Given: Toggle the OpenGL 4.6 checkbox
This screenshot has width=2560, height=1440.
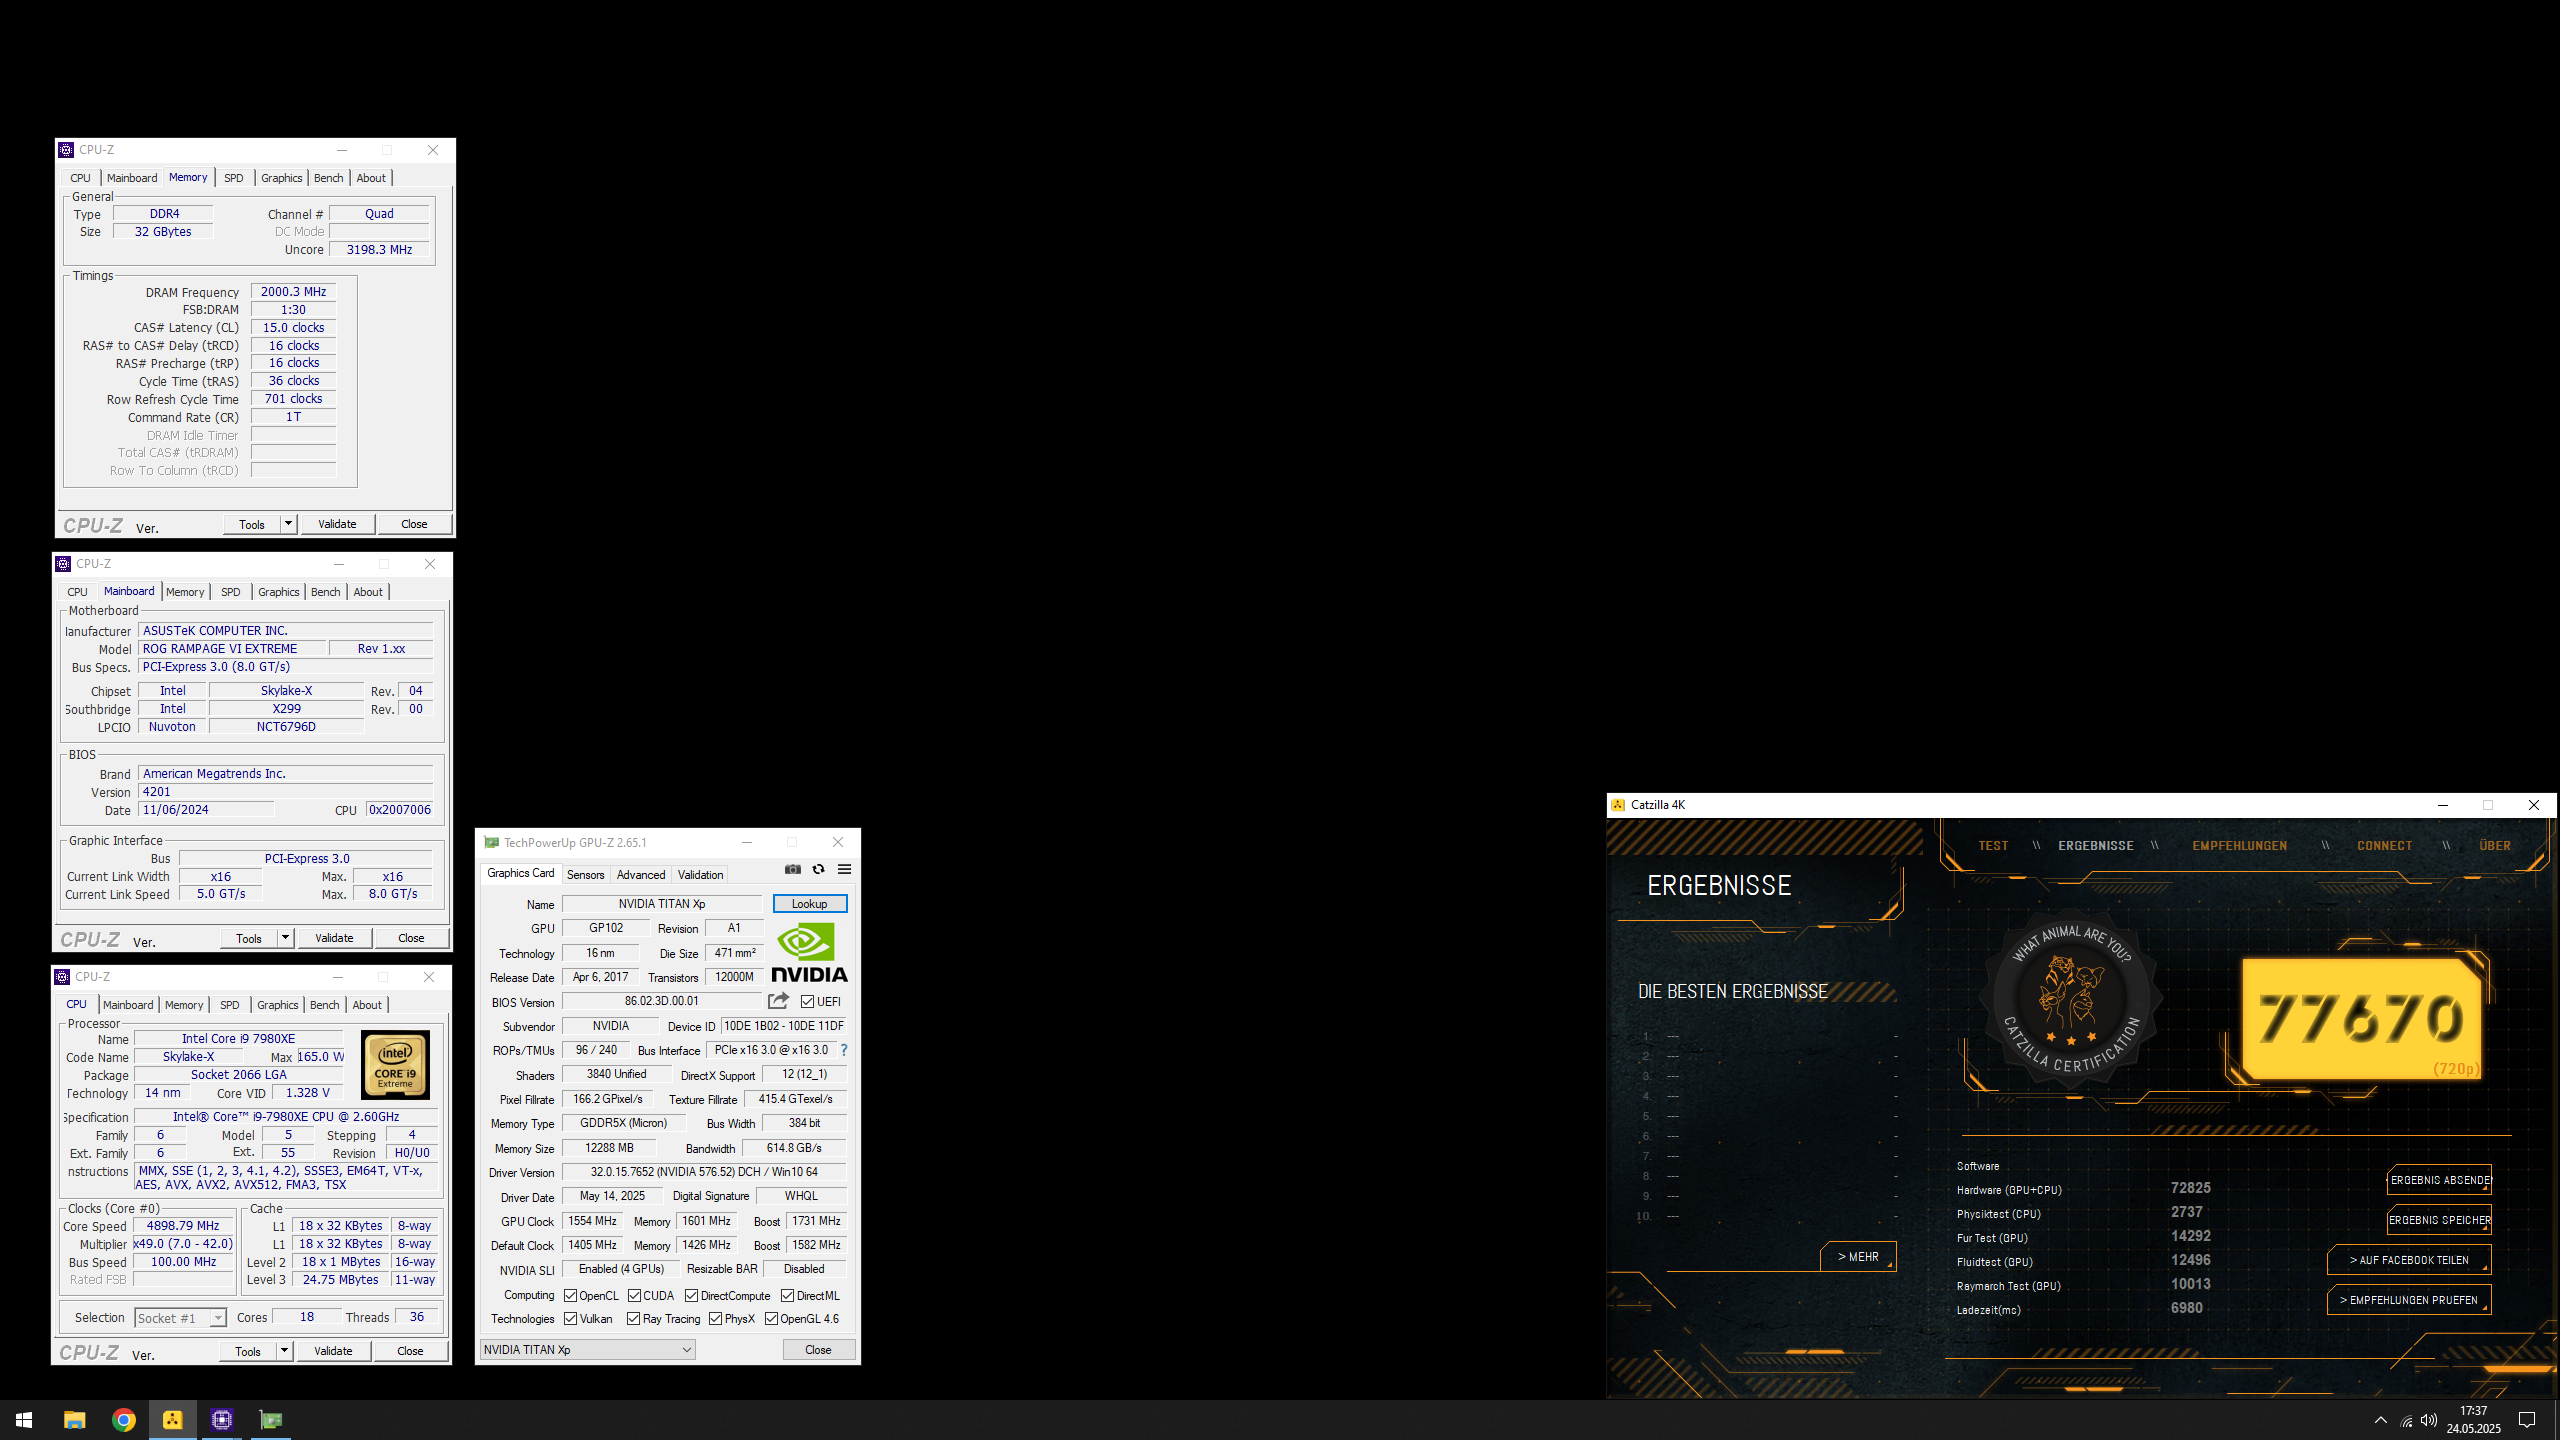Looking at the screenshot, I should [x=771, y=1318].
